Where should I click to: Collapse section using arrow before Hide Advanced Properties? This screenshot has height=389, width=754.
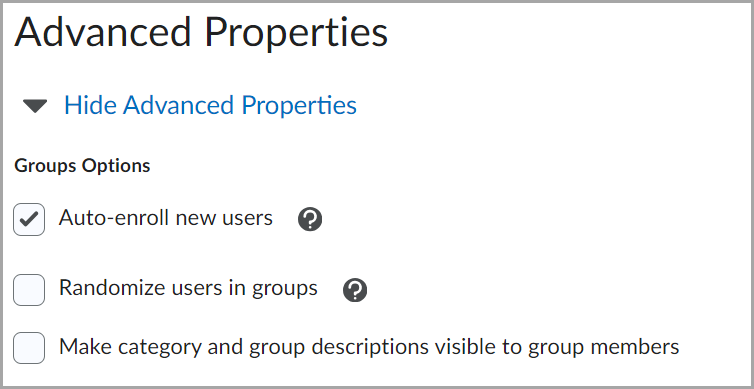pos(35,106)
